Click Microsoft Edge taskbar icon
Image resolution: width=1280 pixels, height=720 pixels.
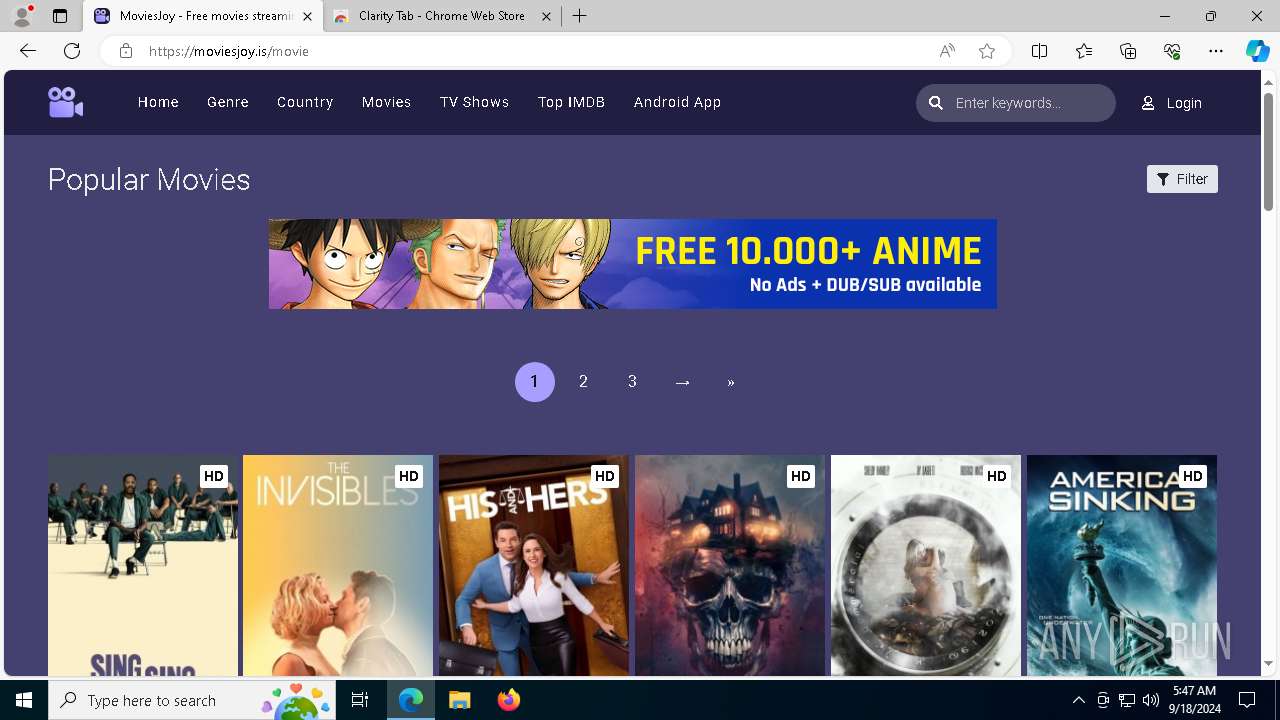point(411,700)
